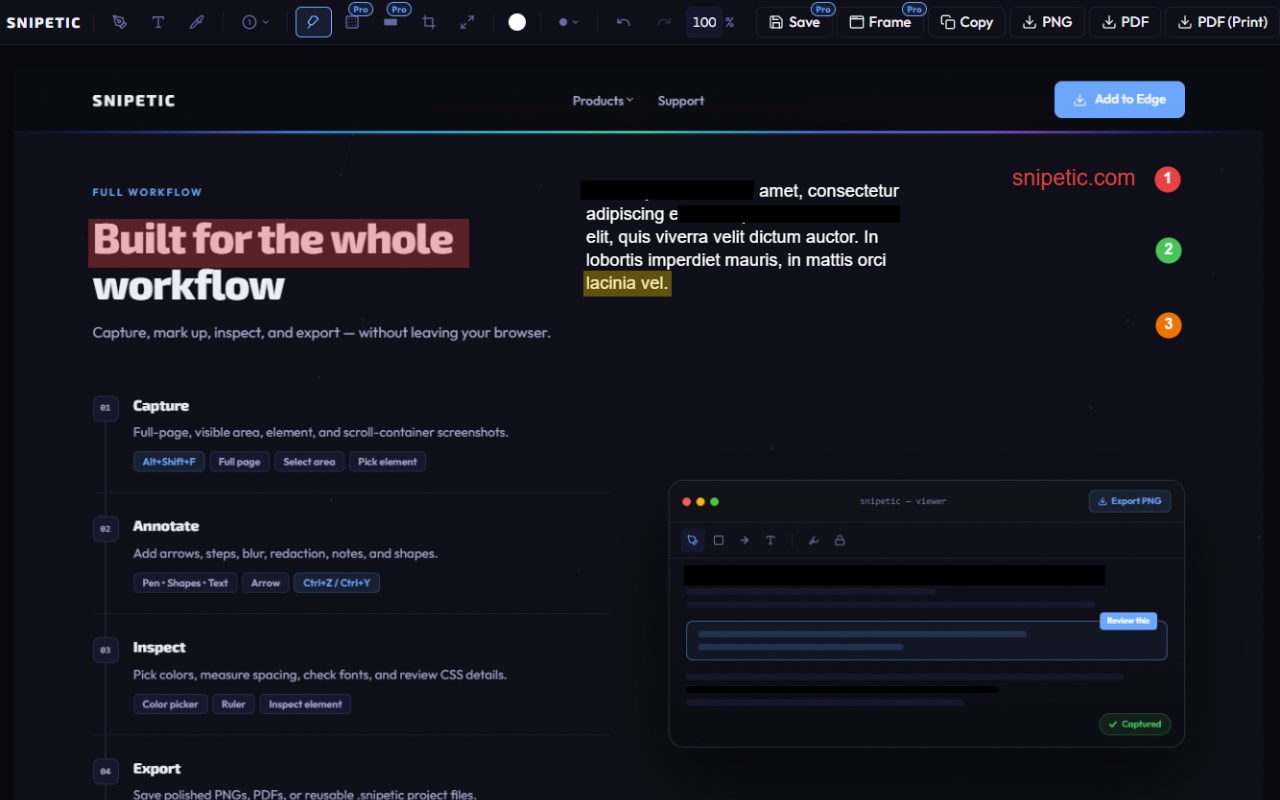Image resolution: width=1280 pixels, height=800 pixels.
Task: Choose the Pro blur/pixelate grid tool
Action: click(x=352, y=22)
